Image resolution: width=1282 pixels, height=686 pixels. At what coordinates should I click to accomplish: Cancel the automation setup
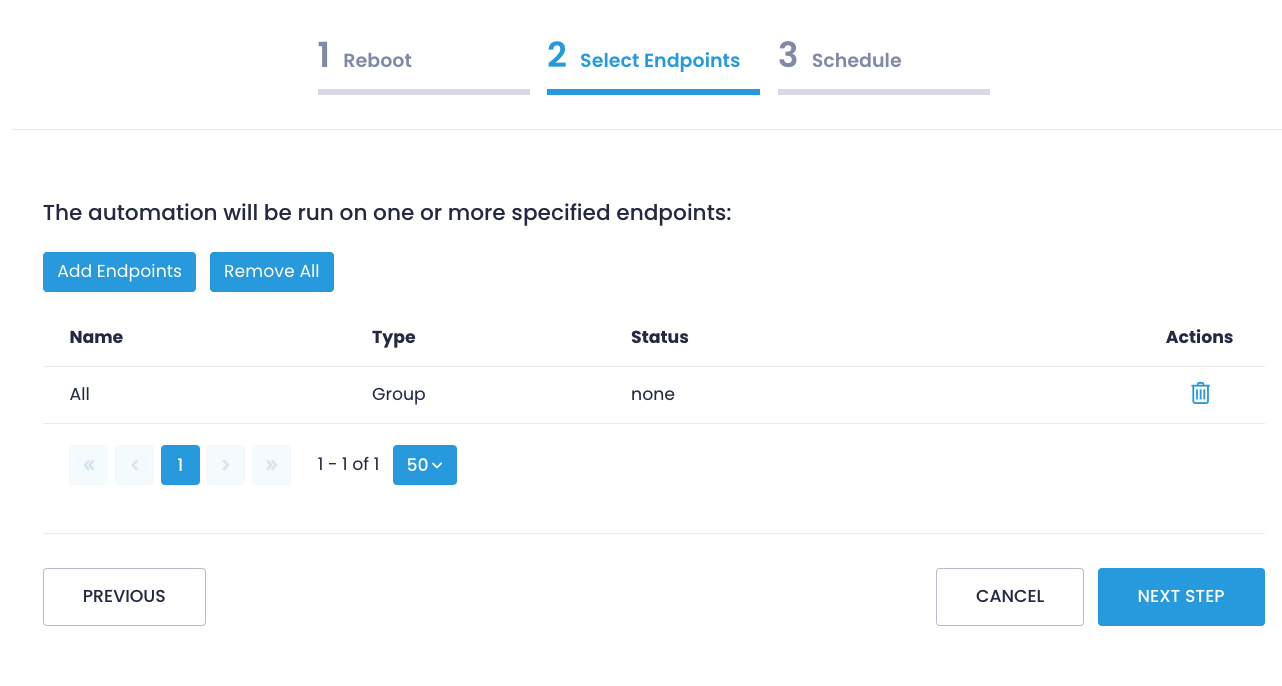click(1009, 596)
